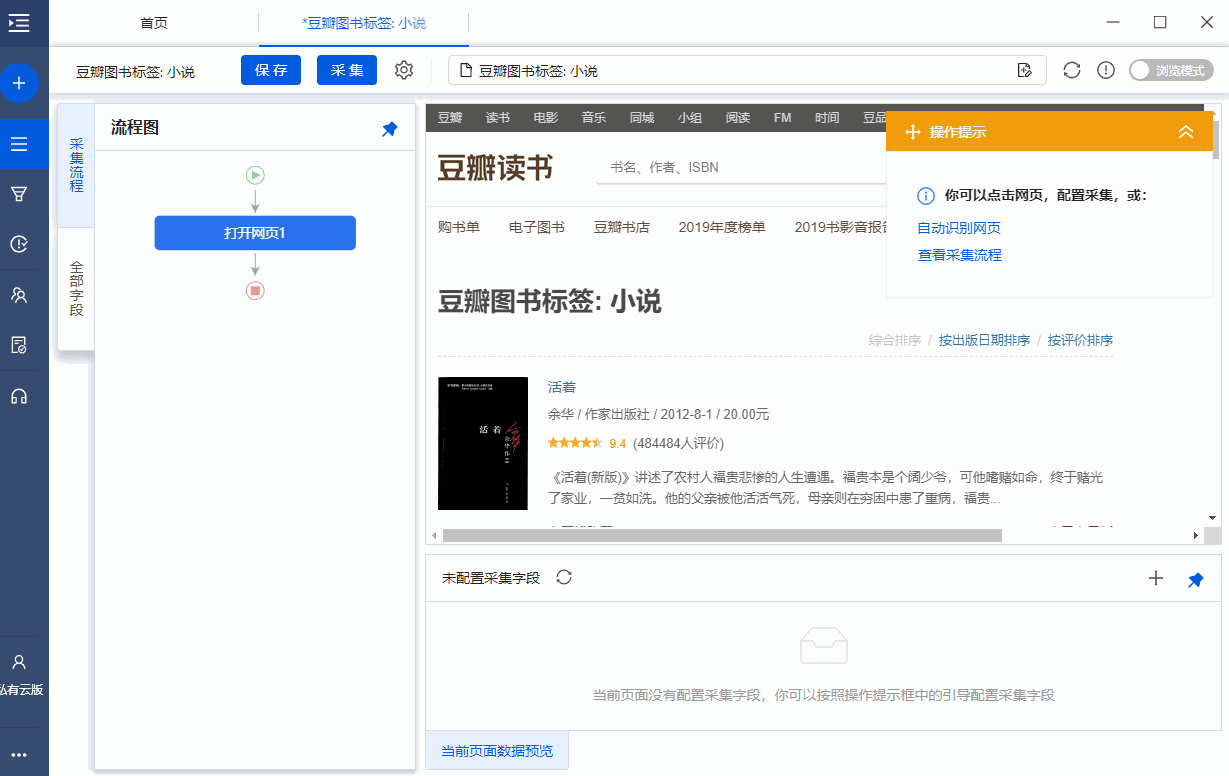Click 时间 in the site navigation bar
Viewport: 1229px width, 776px height.
pyautogui.click(x=827, y=118)
